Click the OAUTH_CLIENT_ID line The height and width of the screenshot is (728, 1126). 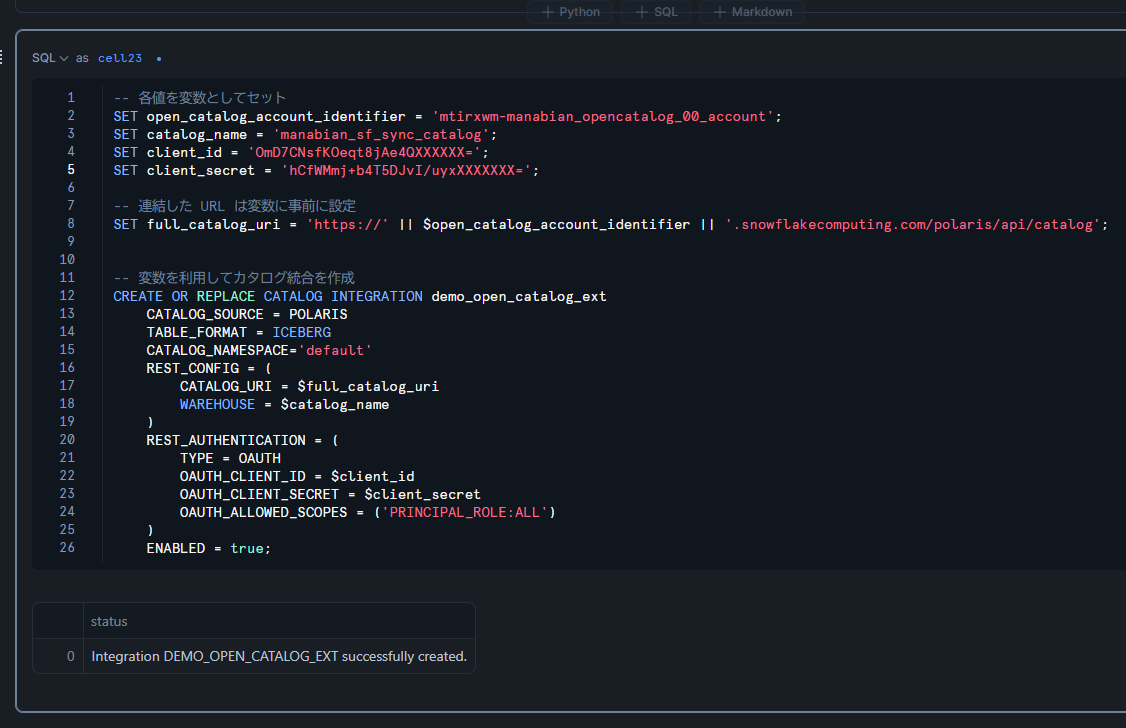click(x=297, y=476)
